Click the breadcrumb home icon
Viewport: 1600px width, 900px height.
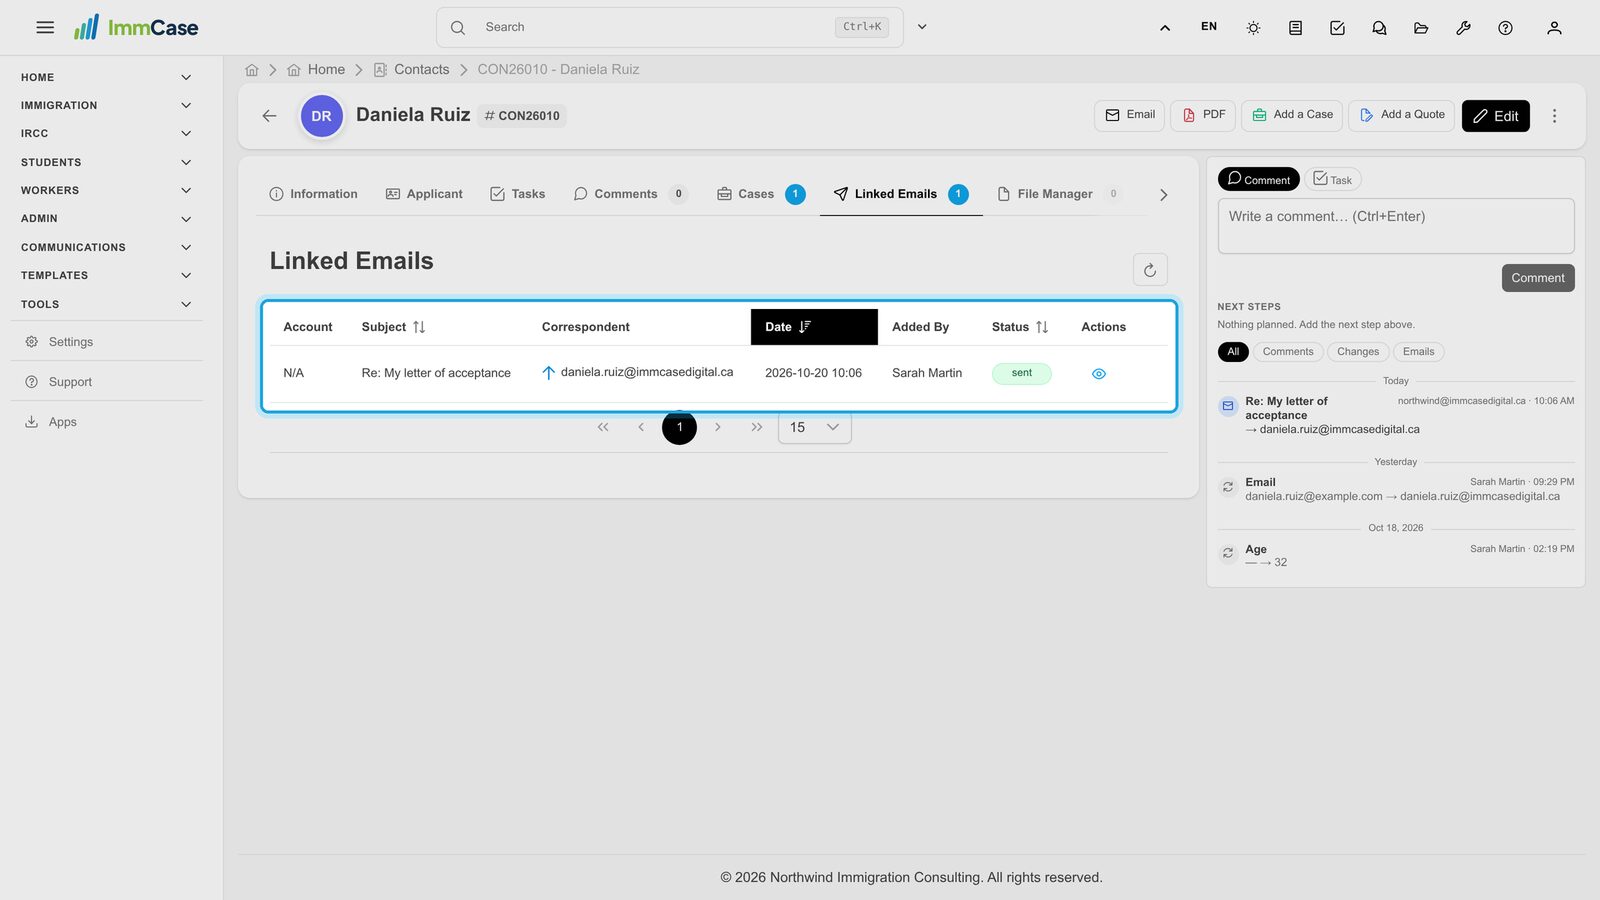(252, 70)
